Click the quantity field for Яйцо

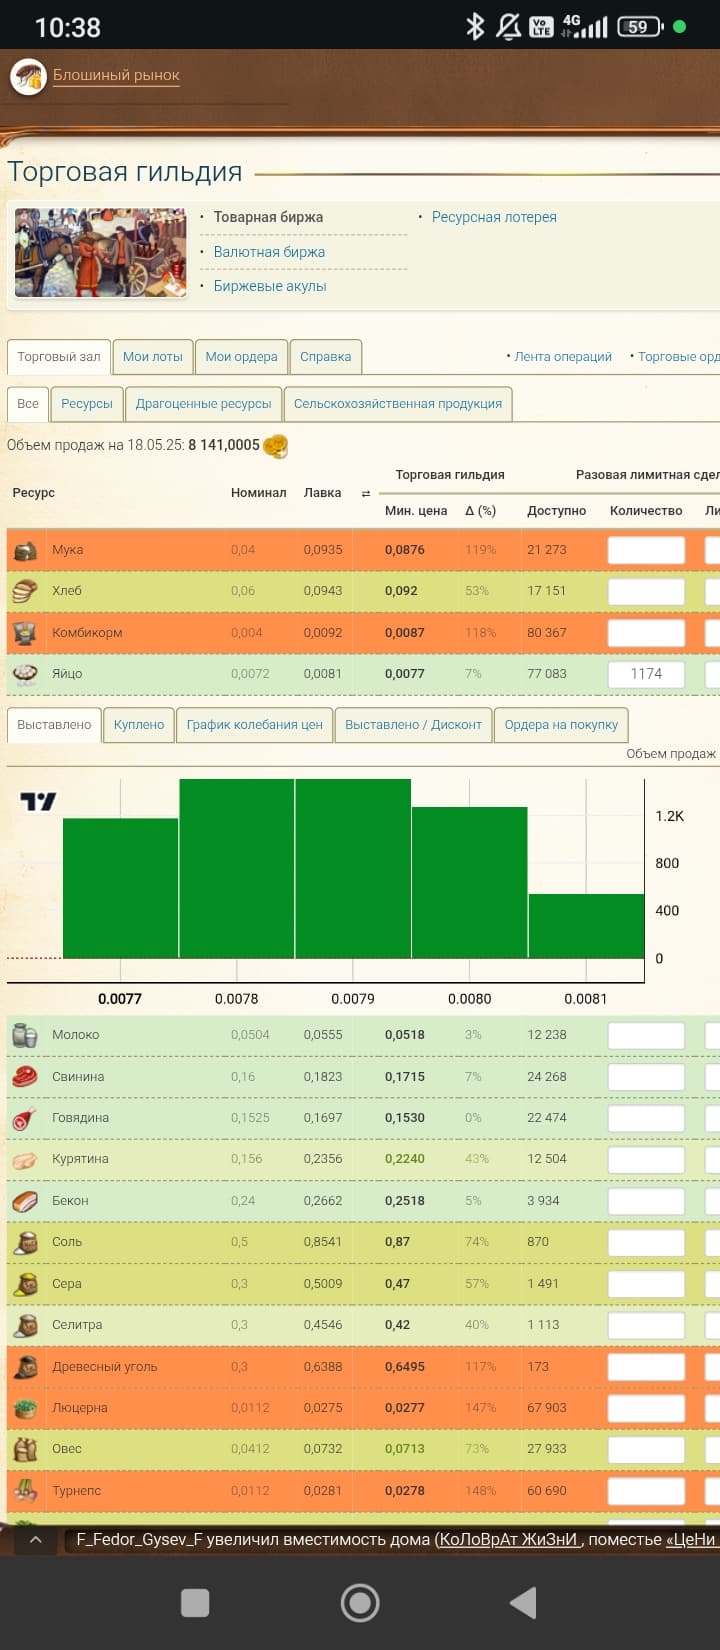(x=646, y=674)
